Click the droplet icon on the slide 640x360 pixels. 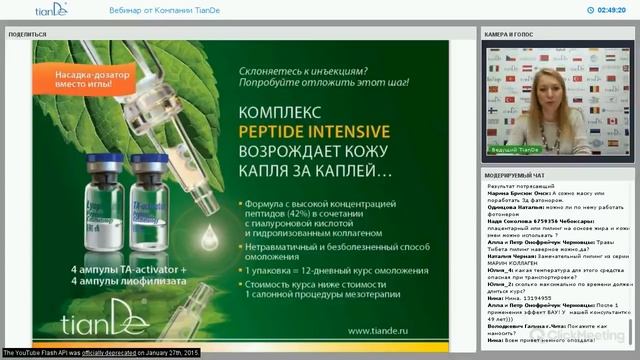click(x=209, y=237)
